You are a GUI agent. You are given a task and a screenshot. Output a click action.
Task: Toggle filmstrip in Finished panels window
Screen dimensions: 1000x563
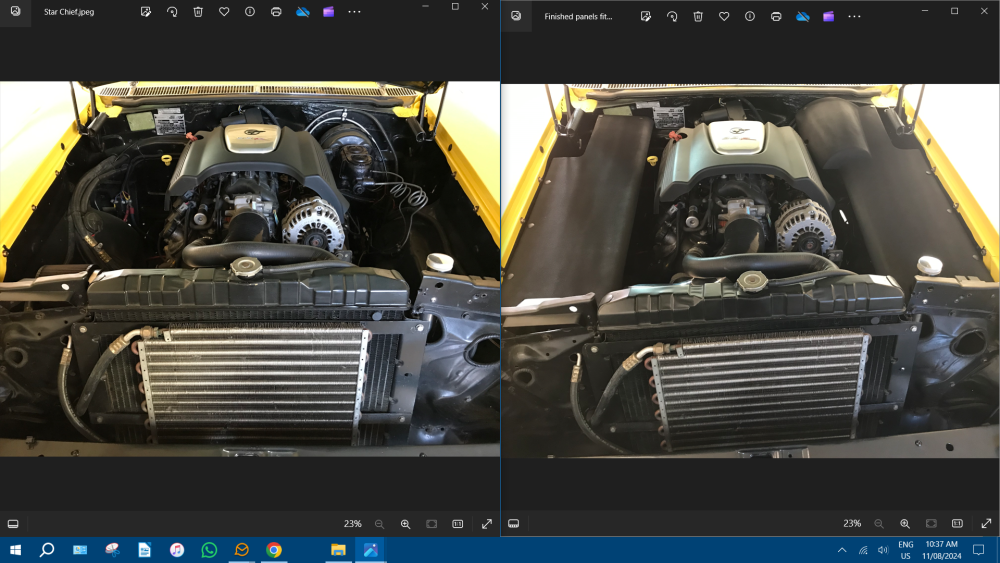(513, 523)
